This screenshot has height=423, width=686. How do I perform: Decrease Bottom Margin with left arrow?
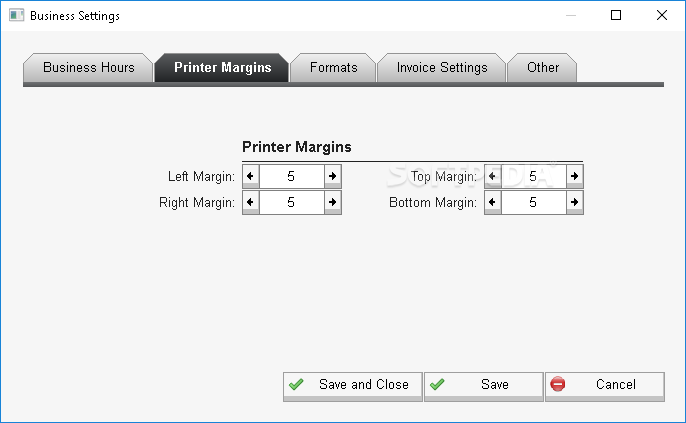pos(493,203)
